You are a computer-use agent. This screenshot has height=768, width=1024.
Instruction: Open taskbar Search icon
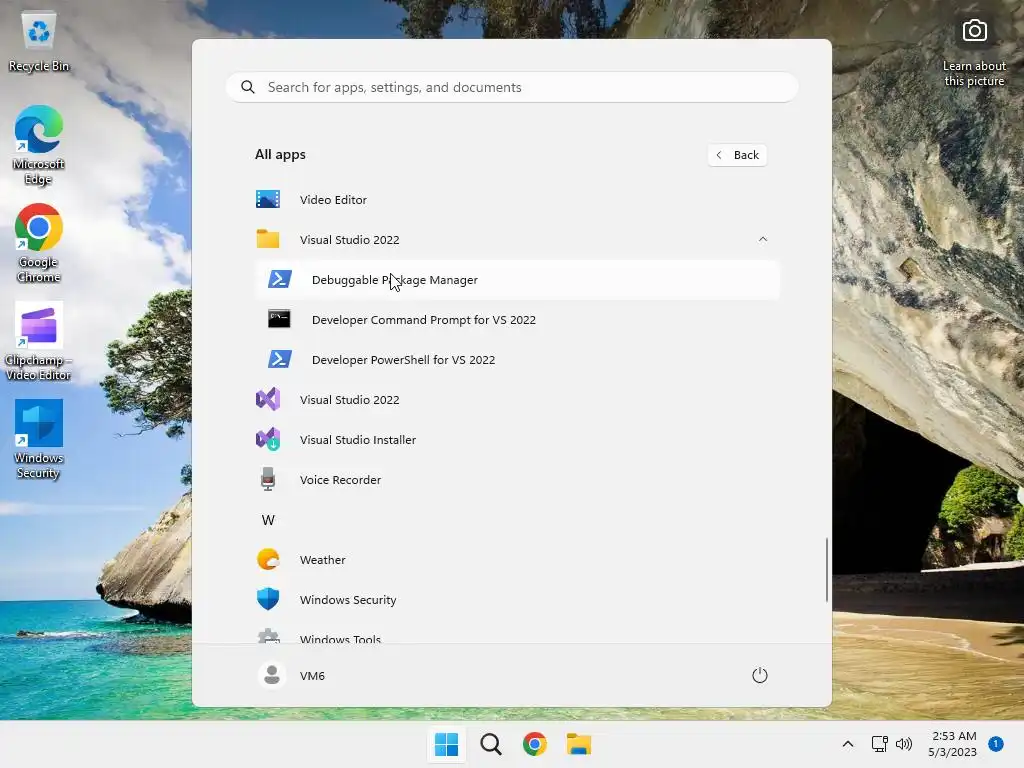tap(490, 744)
